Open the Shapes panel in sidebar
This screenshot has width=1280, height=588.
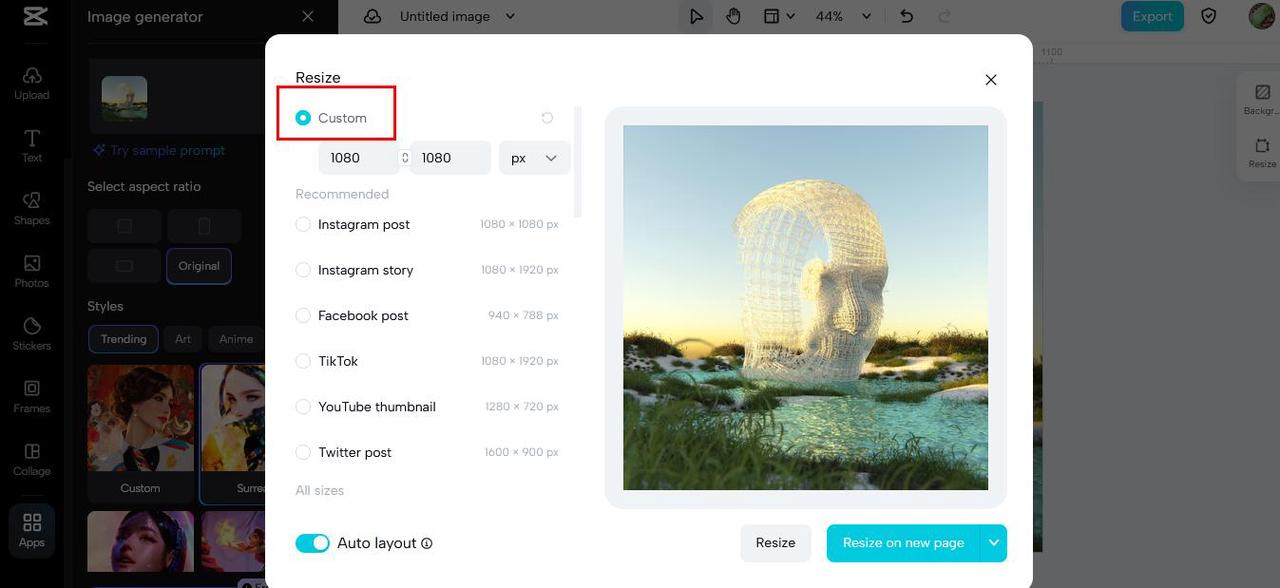point(32,207)
